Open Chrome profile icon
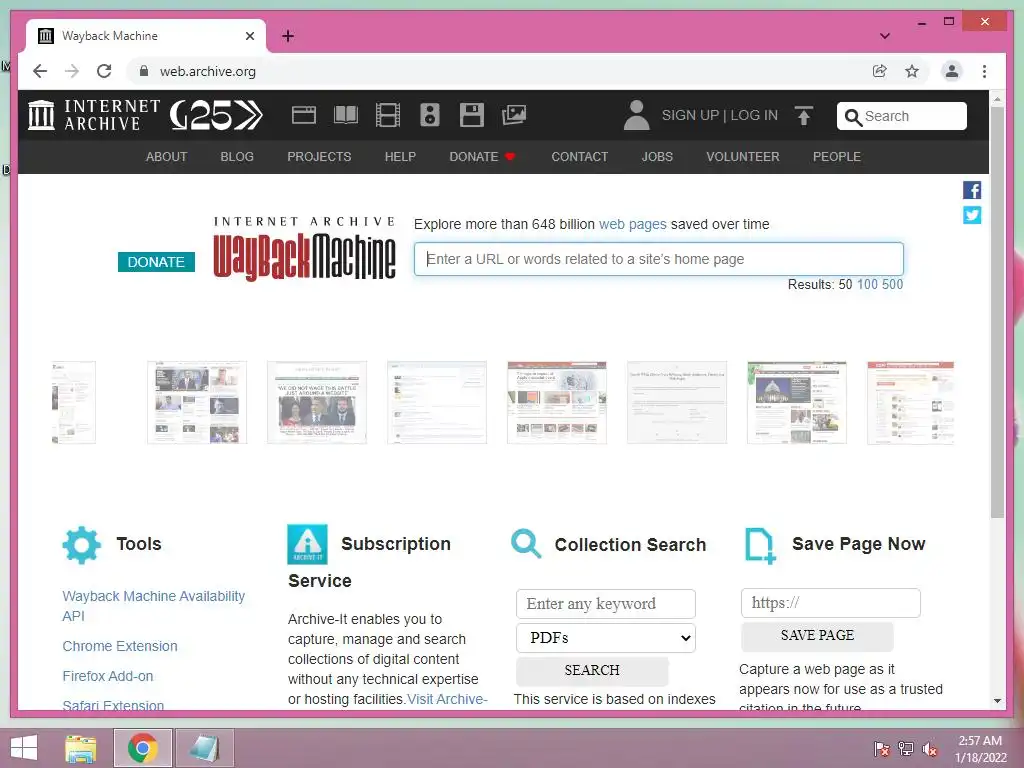 click(952, 71)
